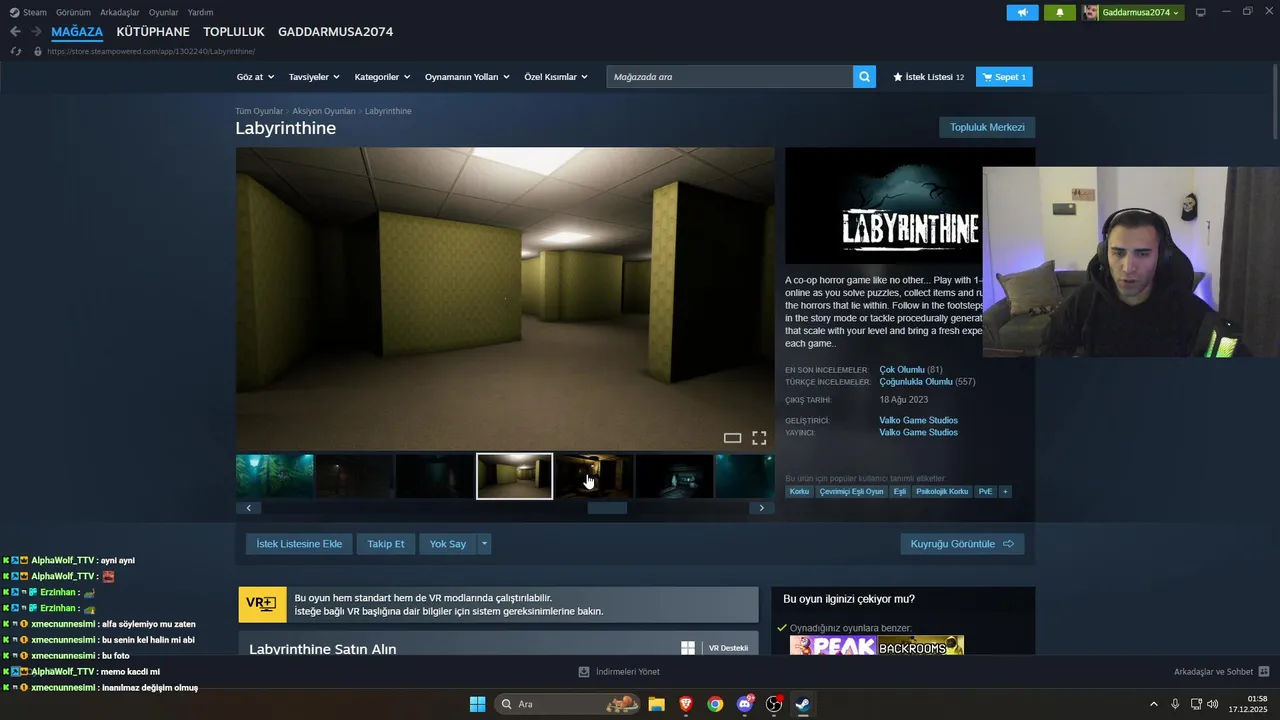
Task: Click the Yok Say button
Action: [448, 544]
